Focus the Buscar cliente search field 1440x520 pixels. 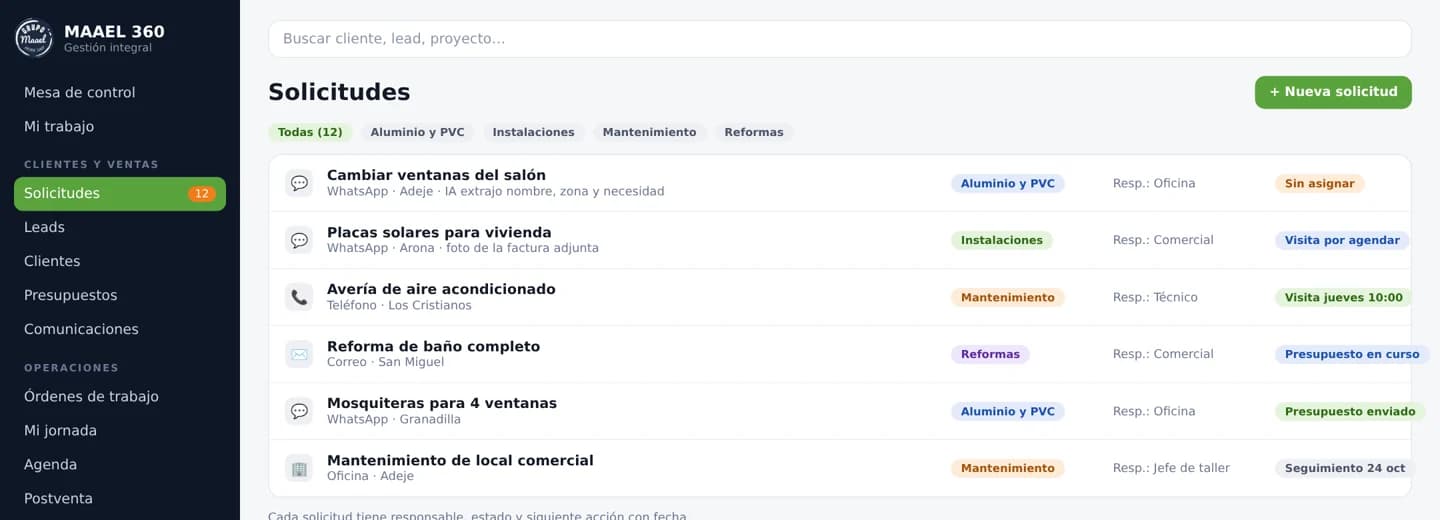point(840,39)
